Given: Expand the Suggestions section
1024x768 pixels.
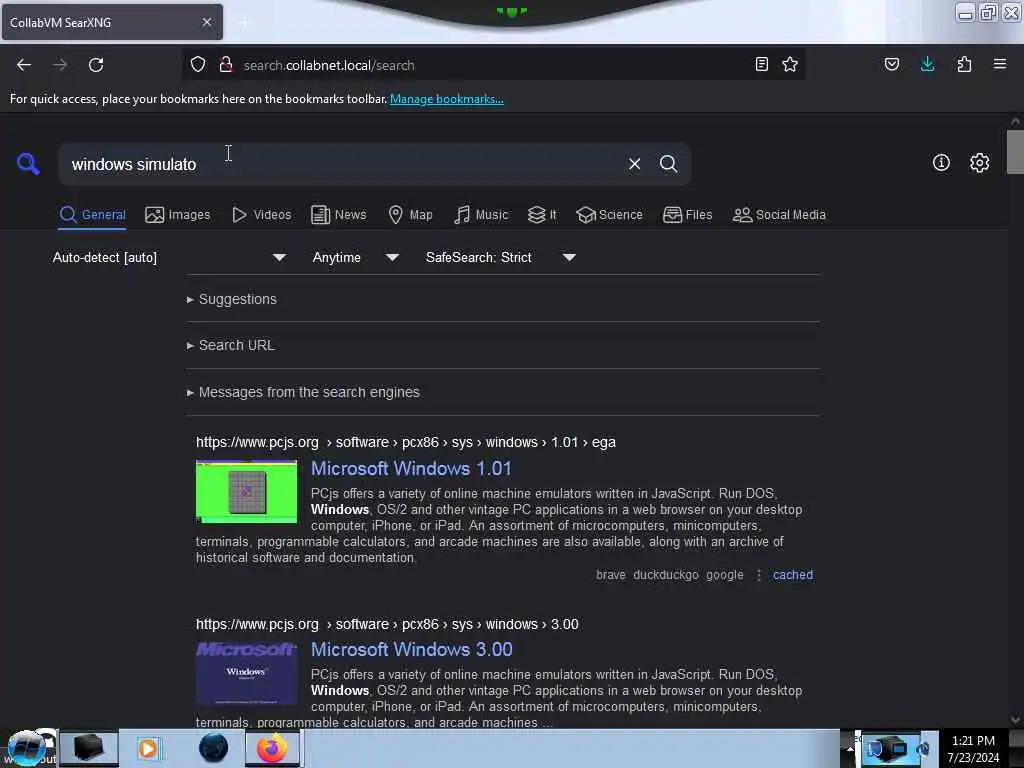Looking at the screenshot, I should pos(232,299).
